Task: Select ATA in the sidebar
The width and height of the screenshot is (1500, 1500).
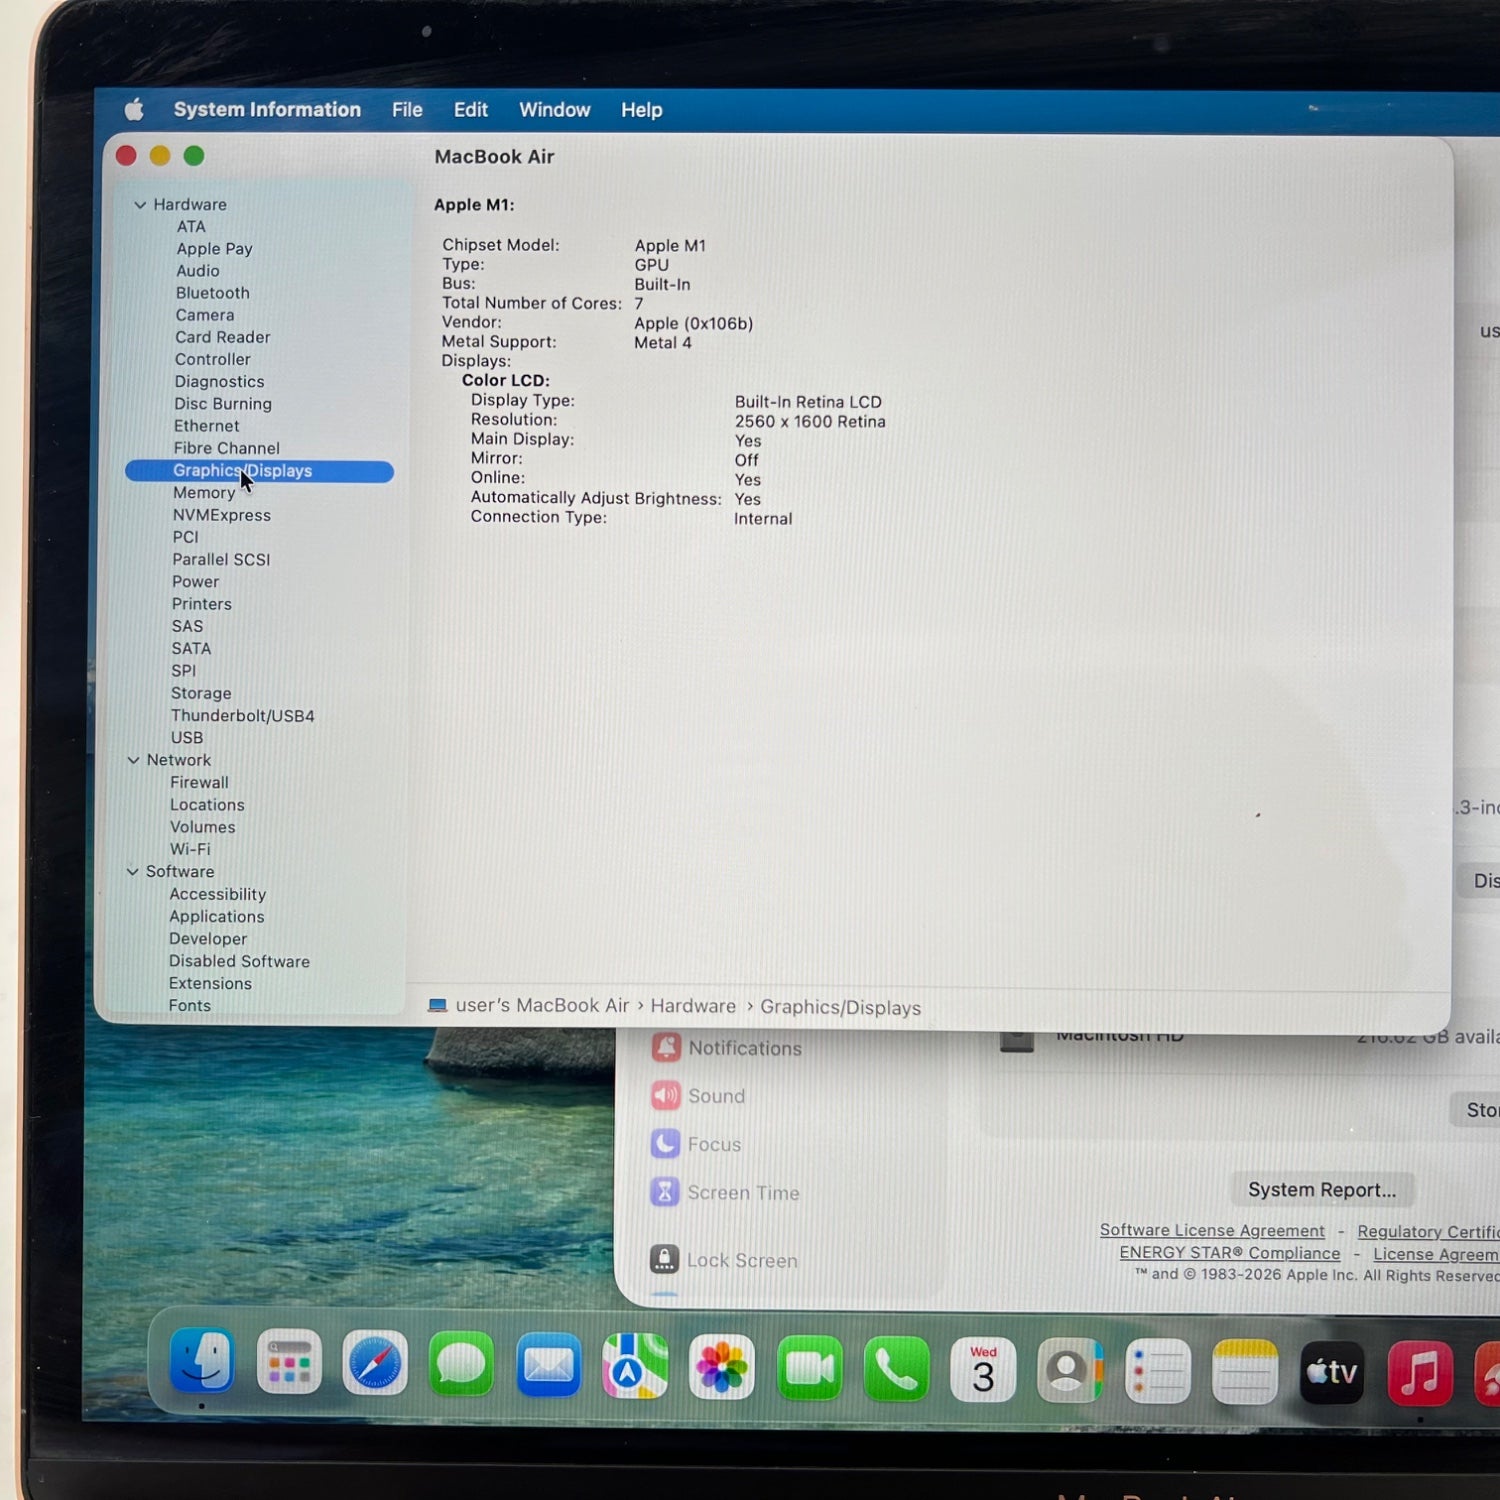Action: [x=191, y=227]
